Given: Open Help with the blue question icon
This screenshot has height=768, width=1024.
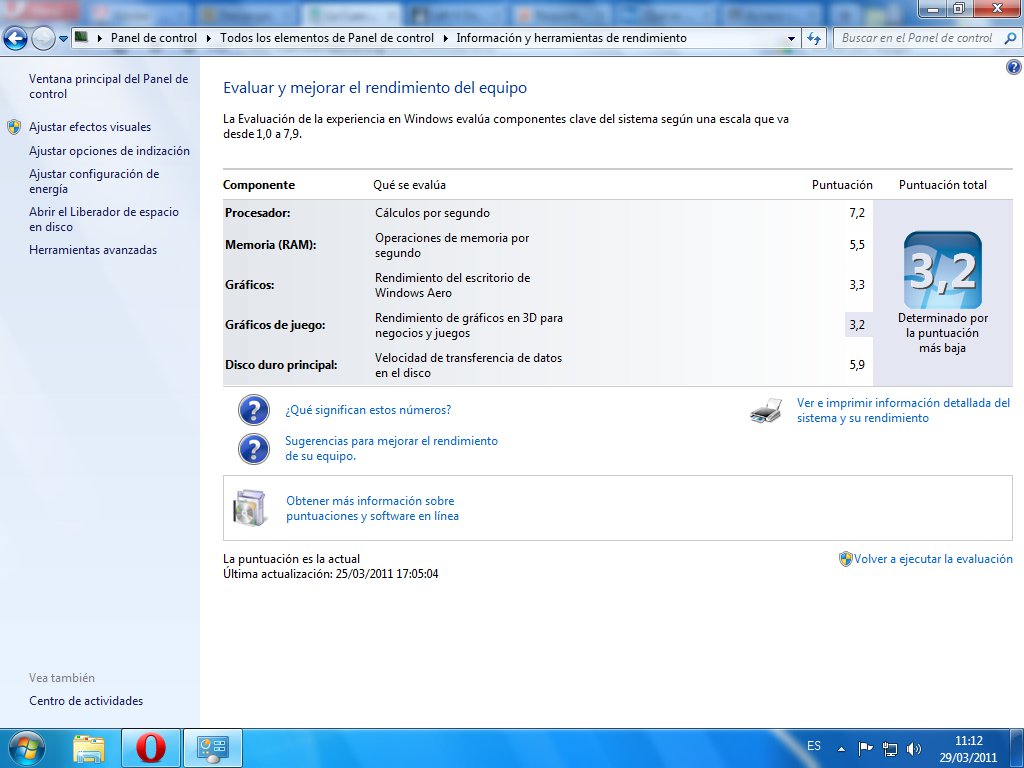Looking at the screenshot, I should click(1014, 67).
